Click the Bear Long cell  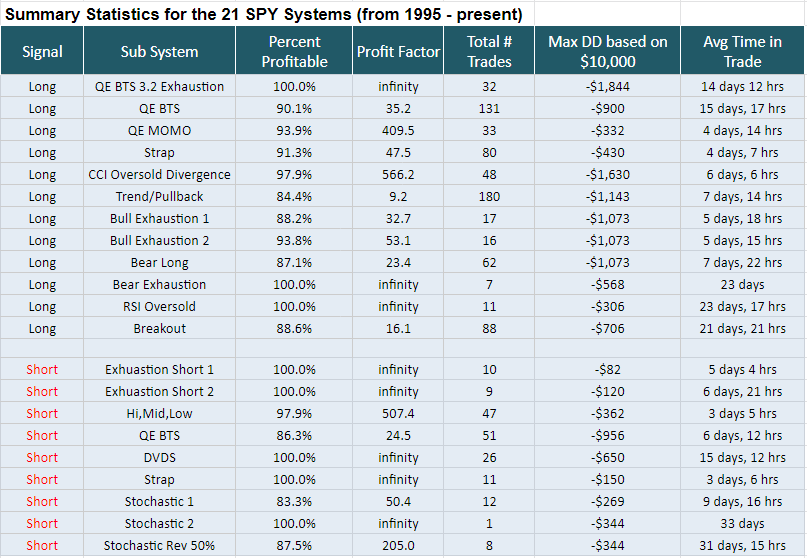click(159, 263)
